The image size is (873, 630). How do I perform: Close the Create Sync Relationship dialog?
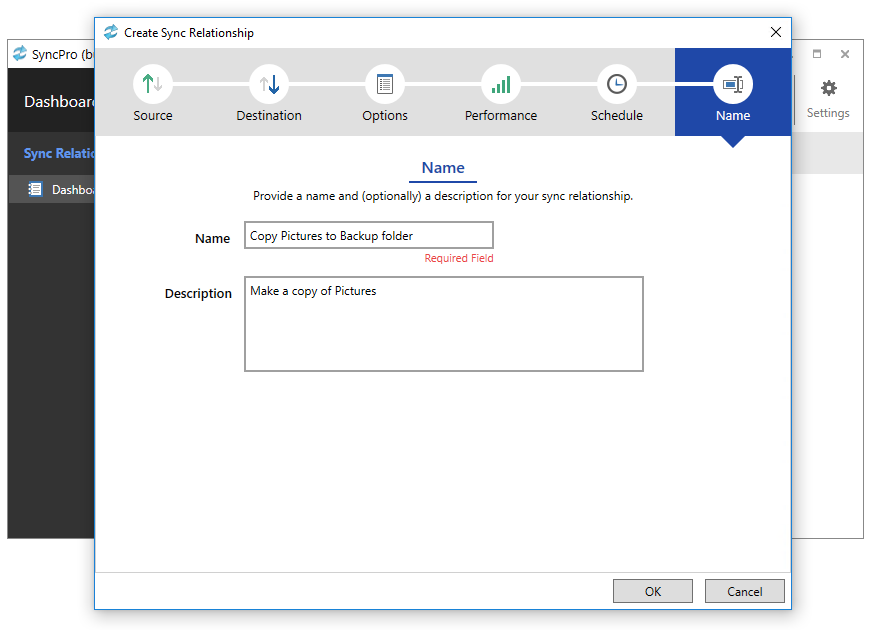[x=775, y=32]
